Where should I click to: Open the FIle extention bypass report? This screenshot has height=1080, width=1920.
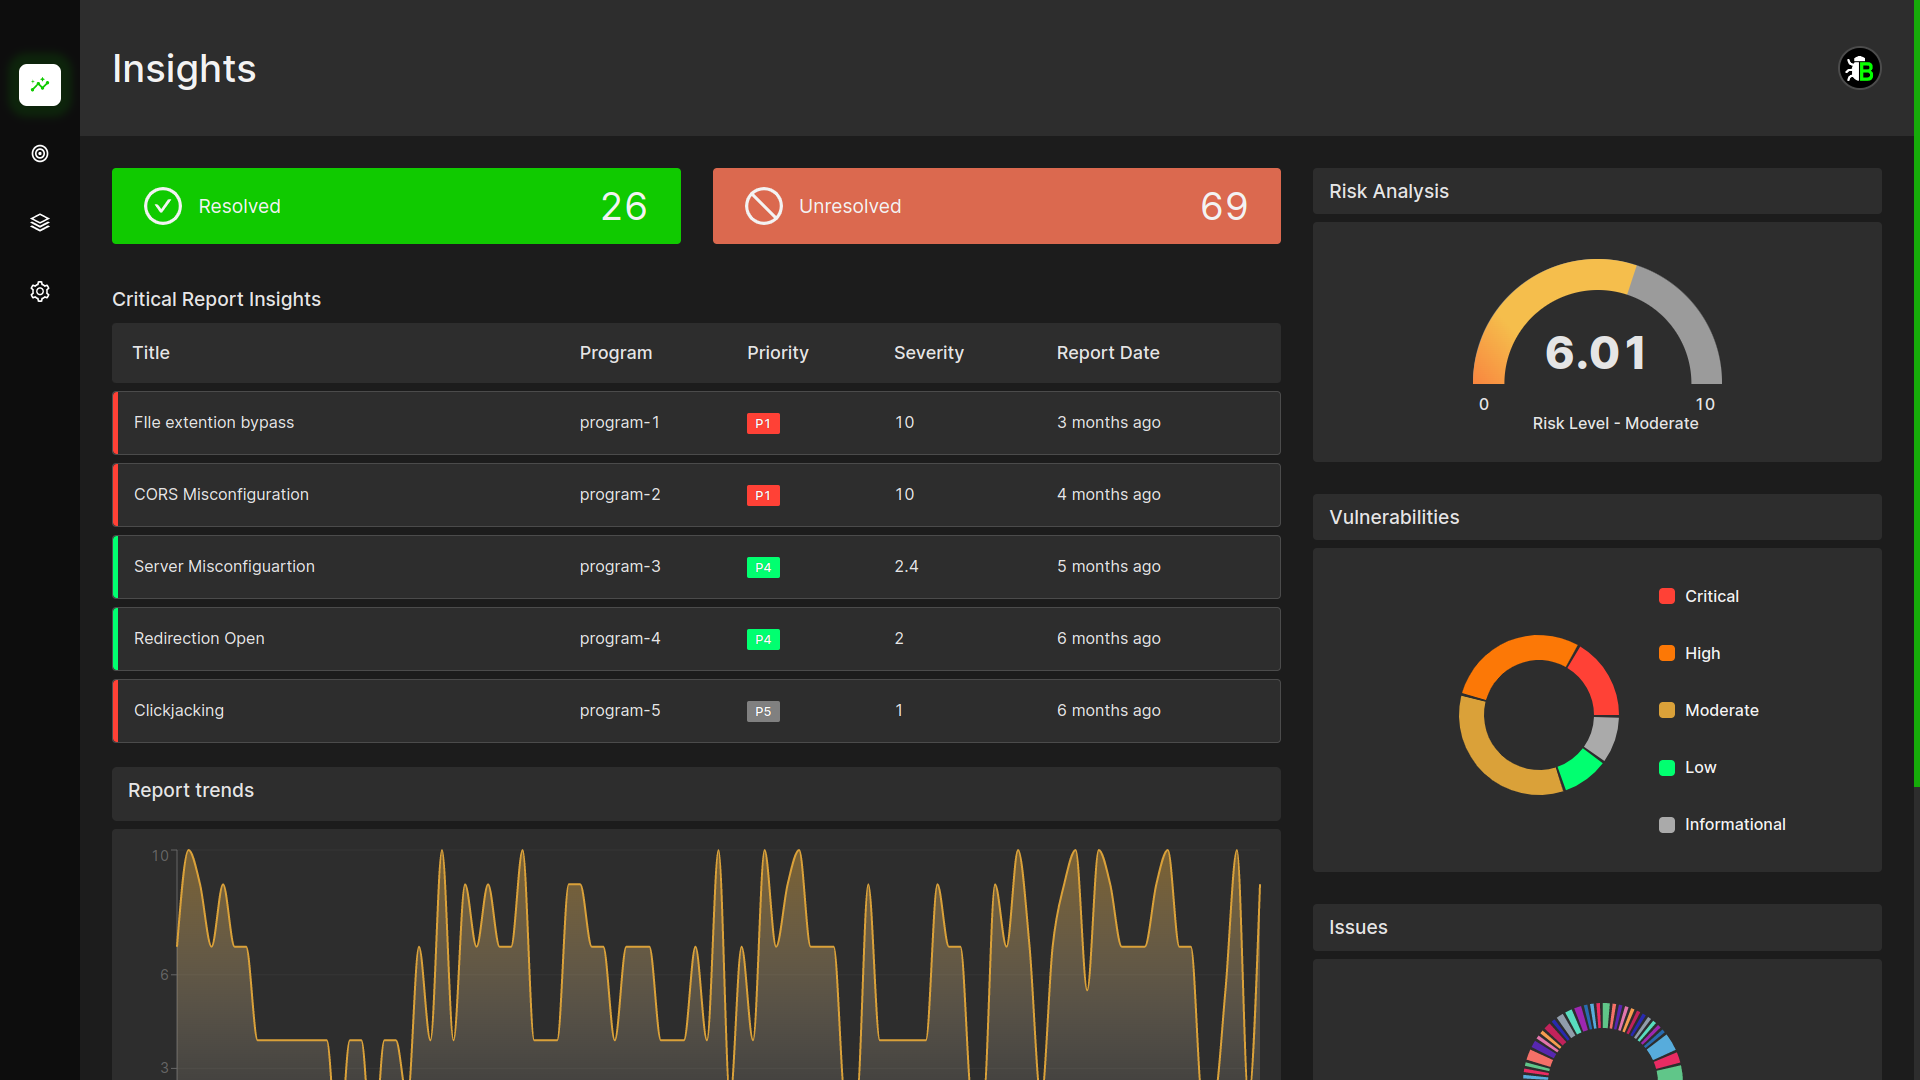click(x=214, y=423)
